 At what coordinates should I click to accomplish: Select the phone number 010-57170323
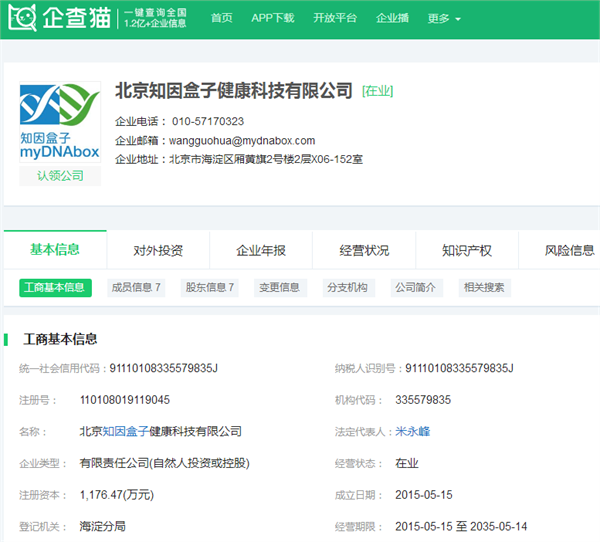point(208,121)
